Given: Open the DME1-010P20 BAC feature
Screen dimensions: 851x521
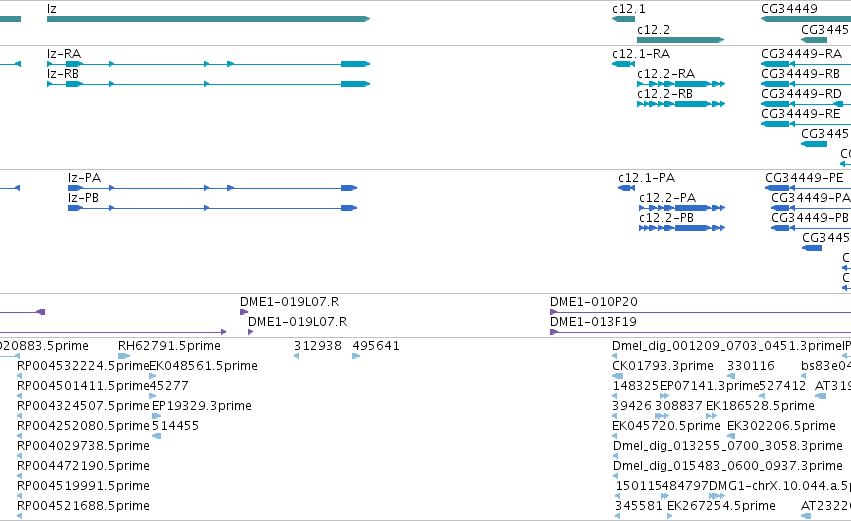Looking at the screenshot, I should (x=700, y=312).
